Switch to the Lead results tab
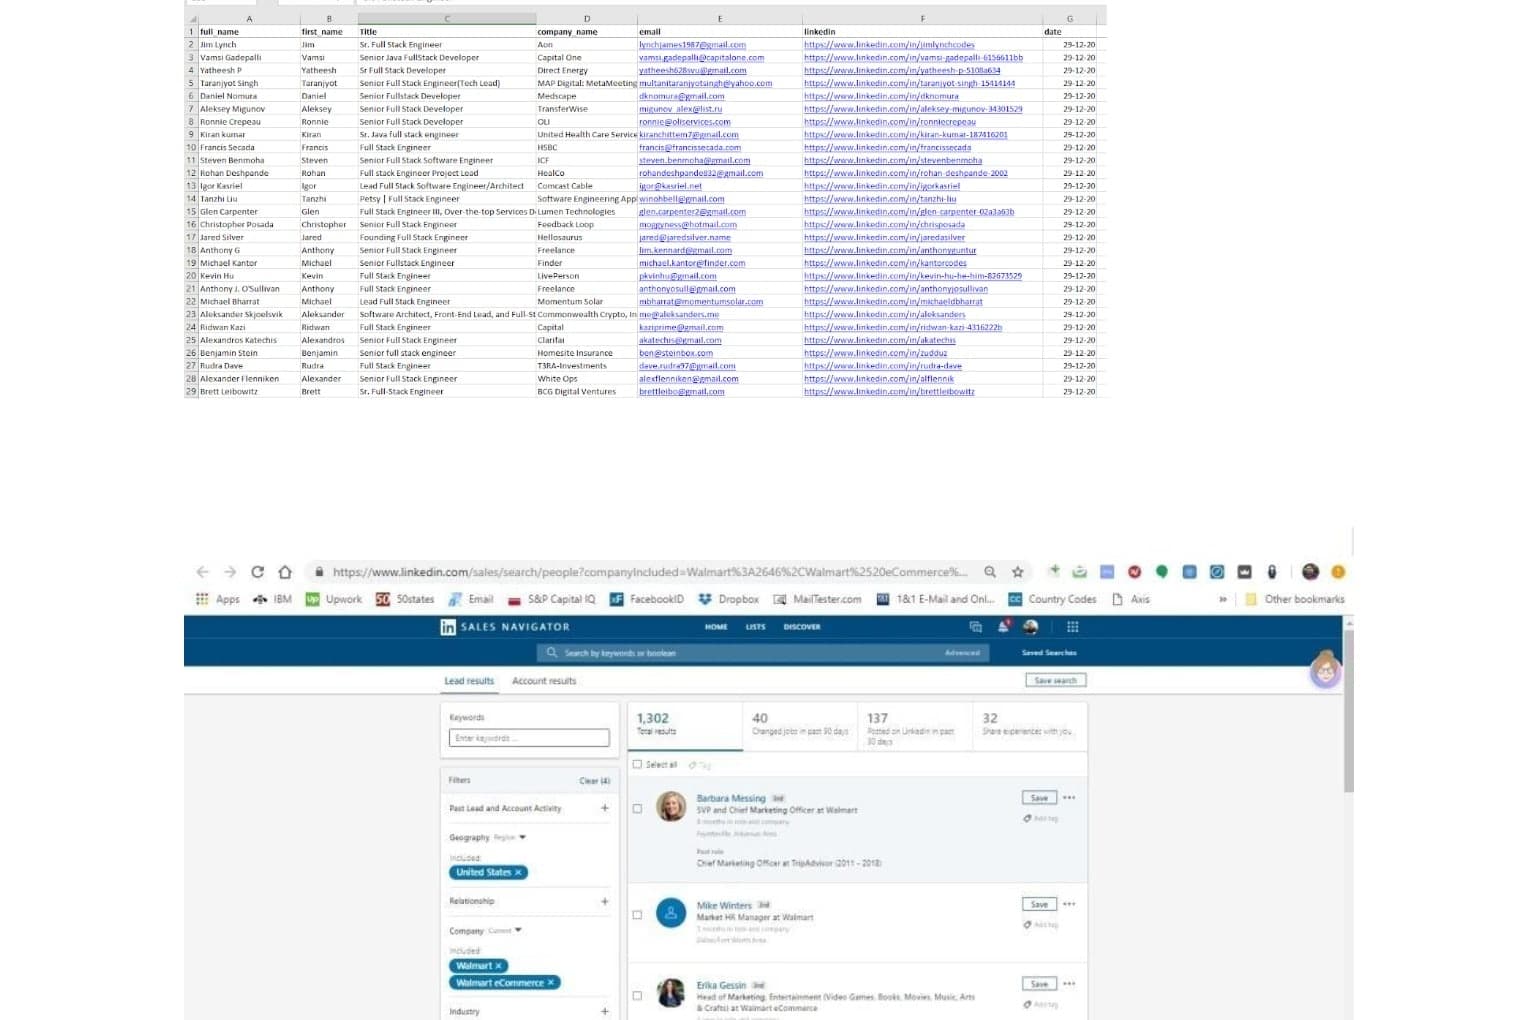 click(x=469, y=681)
